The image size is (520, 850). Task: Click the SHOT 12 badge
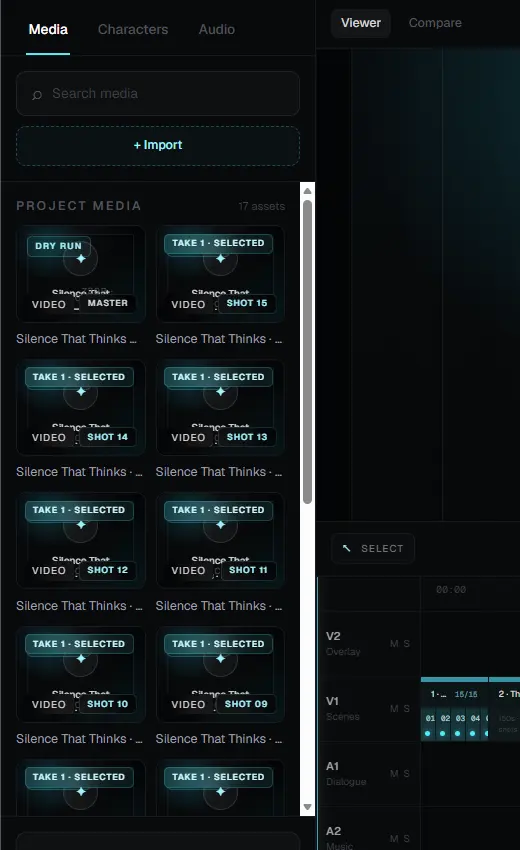point(107,570)
